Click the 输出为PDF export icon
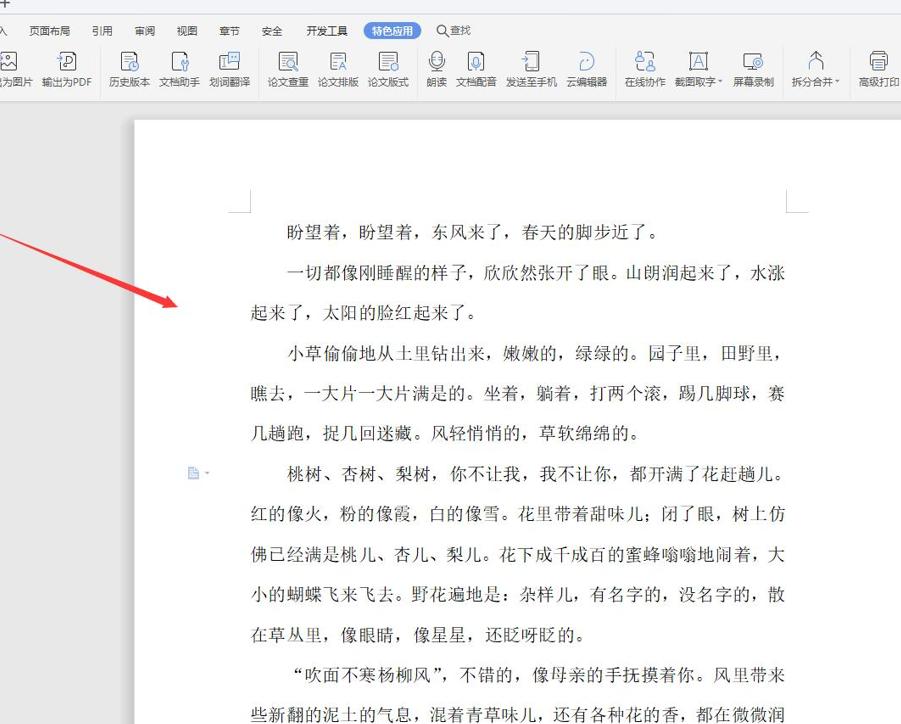This screenshot has height=724, width=901. [66, 70]
